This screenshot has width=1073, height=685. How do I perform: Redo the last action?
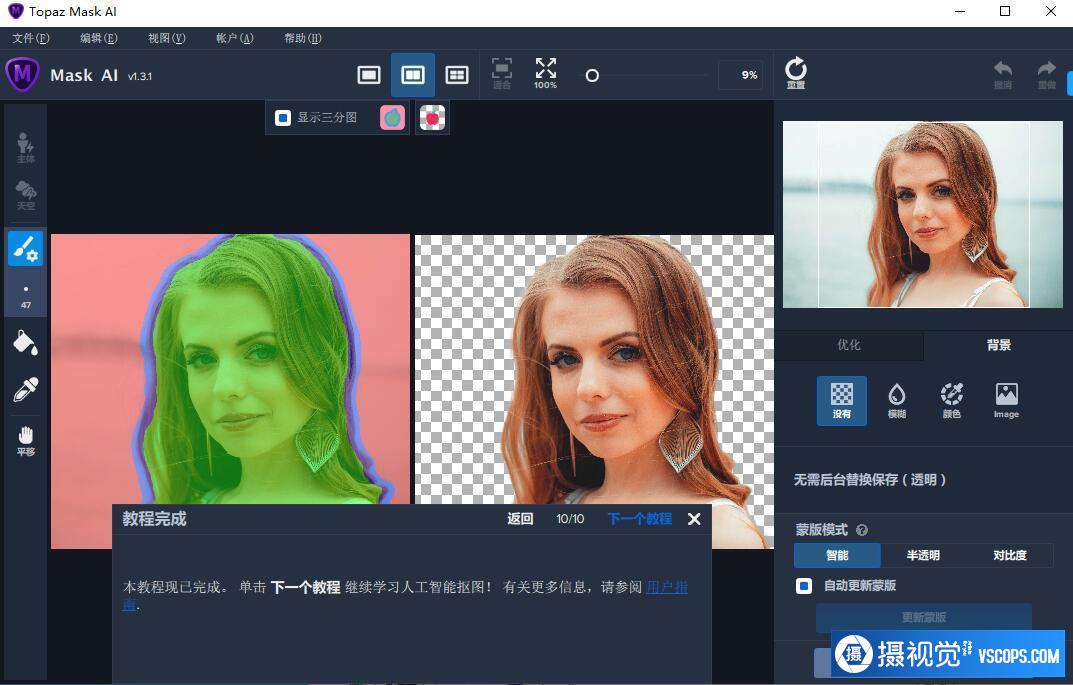(x=1046, y=74)
